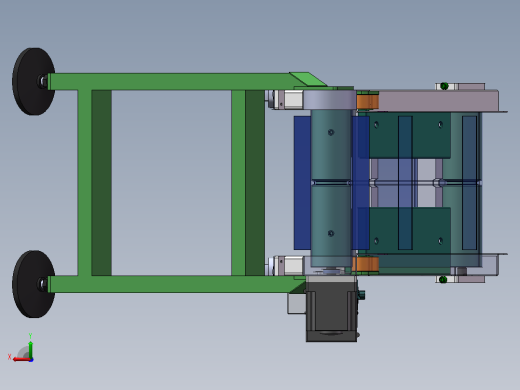520x390 pixels.
Task: Select the upper orange bushing
Action: (367, 102)
